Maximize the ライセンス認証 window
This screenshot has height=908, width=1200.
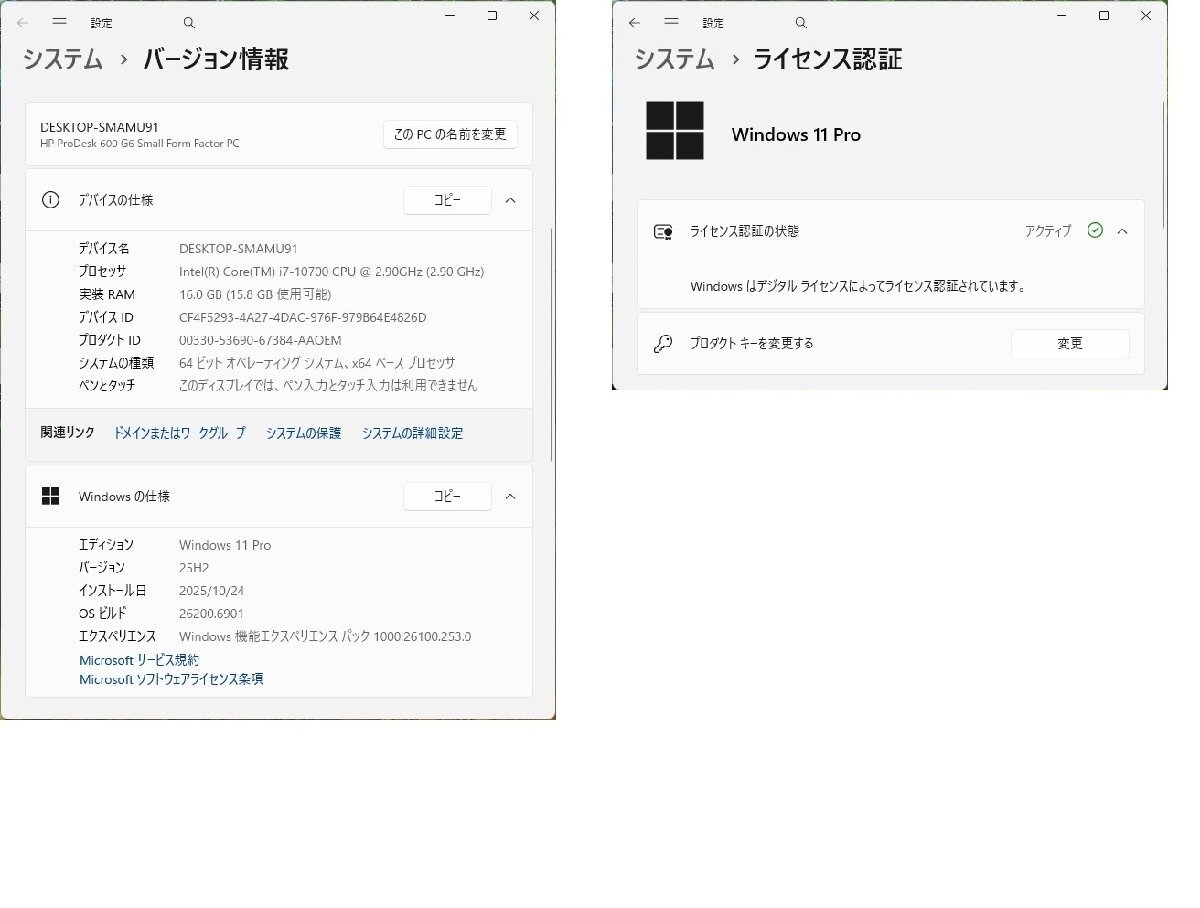pos(1104,15)
